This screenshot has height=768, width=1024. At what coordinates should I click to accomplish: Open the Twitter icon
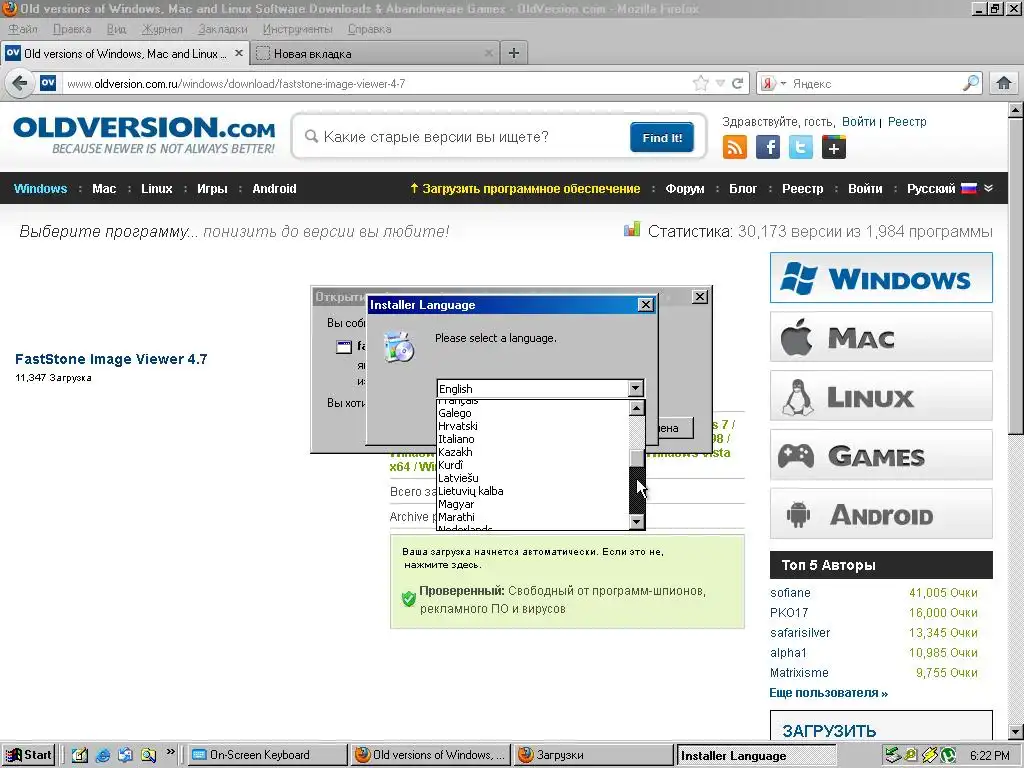pyautogui.click(x=801, y=147)
